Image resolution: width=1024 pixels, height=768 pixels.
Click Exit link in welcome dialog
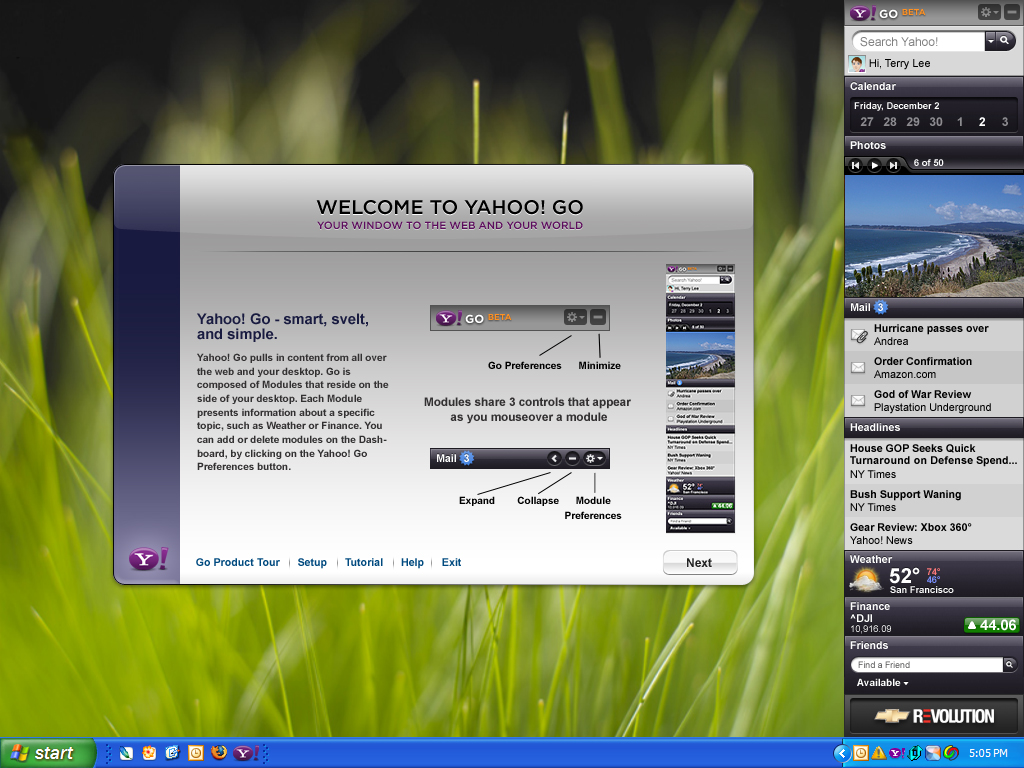pos(451,562)
